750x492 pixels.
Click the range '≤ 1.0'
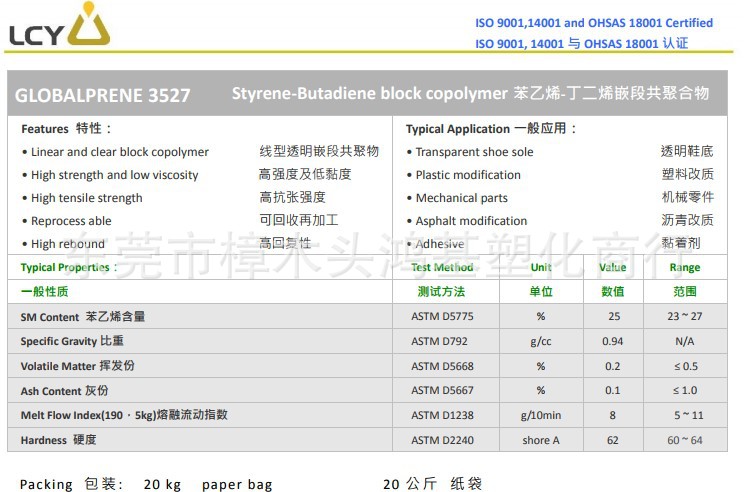pyautogui.click(x=685, y=391)
